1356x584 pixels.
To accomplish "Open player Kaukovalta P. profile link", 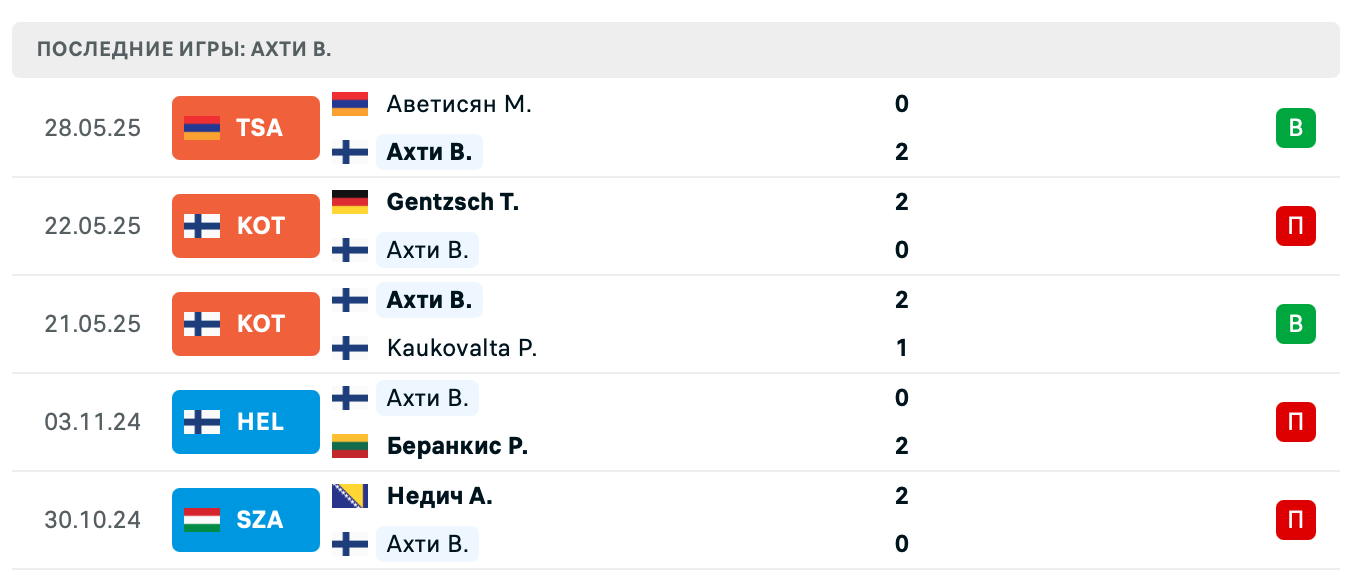I will [462, 348].
